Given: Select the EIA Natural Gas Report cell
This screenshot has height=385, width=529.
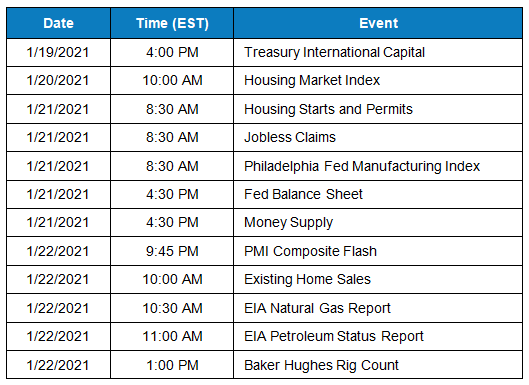Looking at the screenshot, I should pos(378,308).
